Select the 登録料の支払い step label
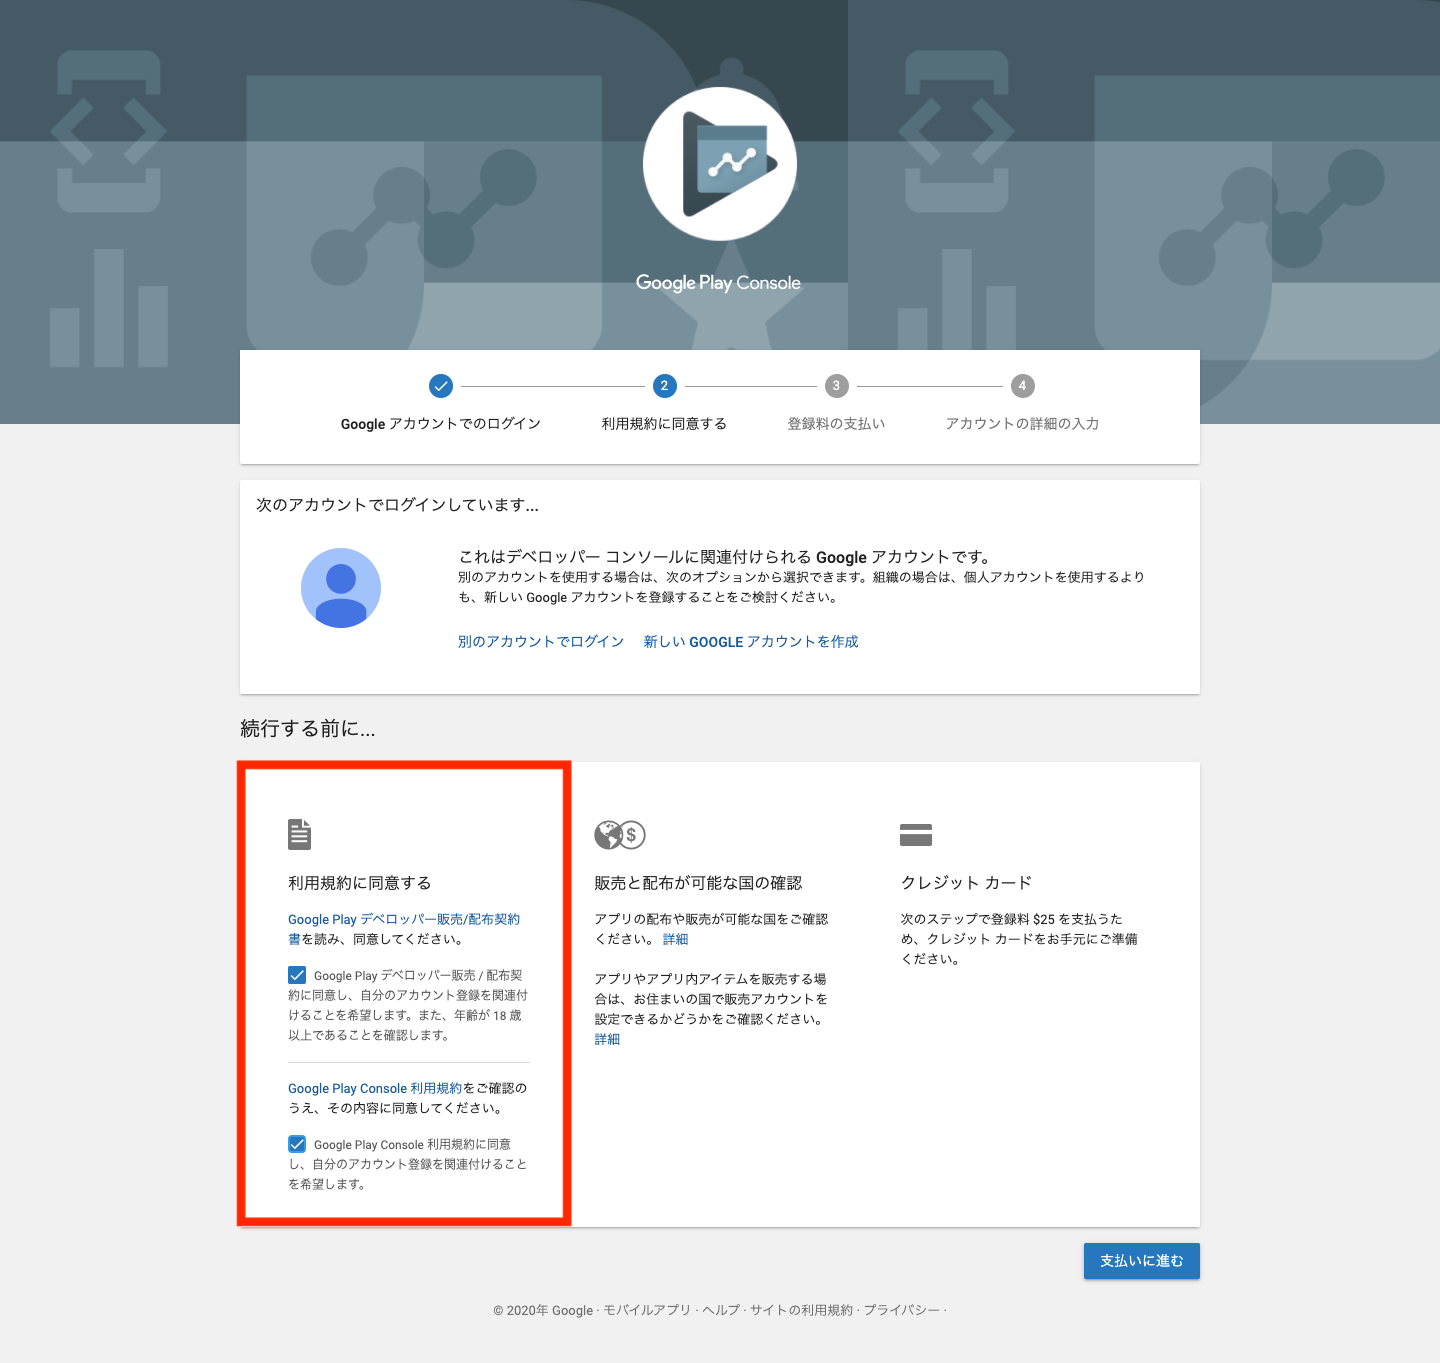Screen dimensions: 1440x1363 [x=837, y=424]
